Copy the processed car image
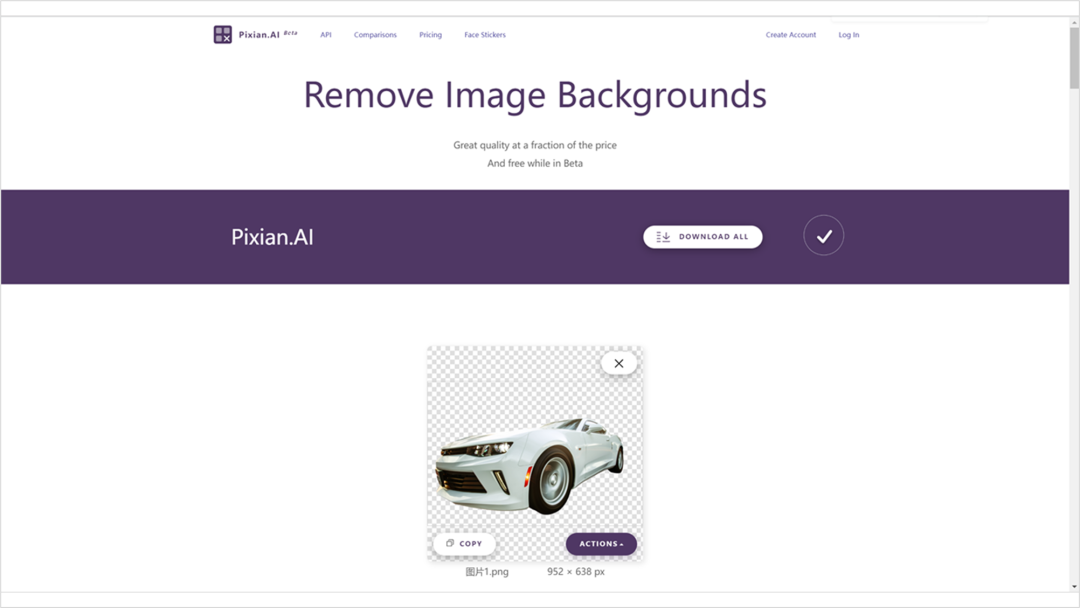Viewport: 1080px width, 608px height. [x=464, y=543]
